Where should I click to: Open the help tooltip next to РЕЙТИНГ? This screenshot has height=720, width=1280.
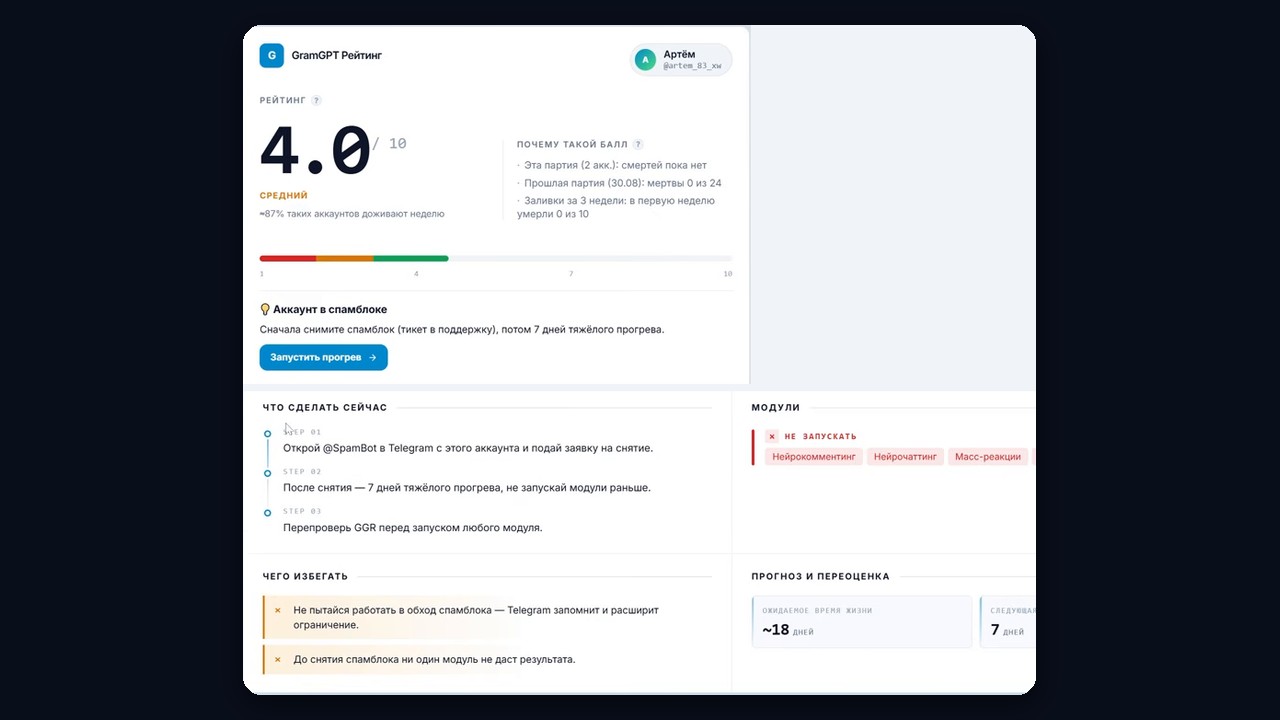pyautogui.click(x=317, y=100)
